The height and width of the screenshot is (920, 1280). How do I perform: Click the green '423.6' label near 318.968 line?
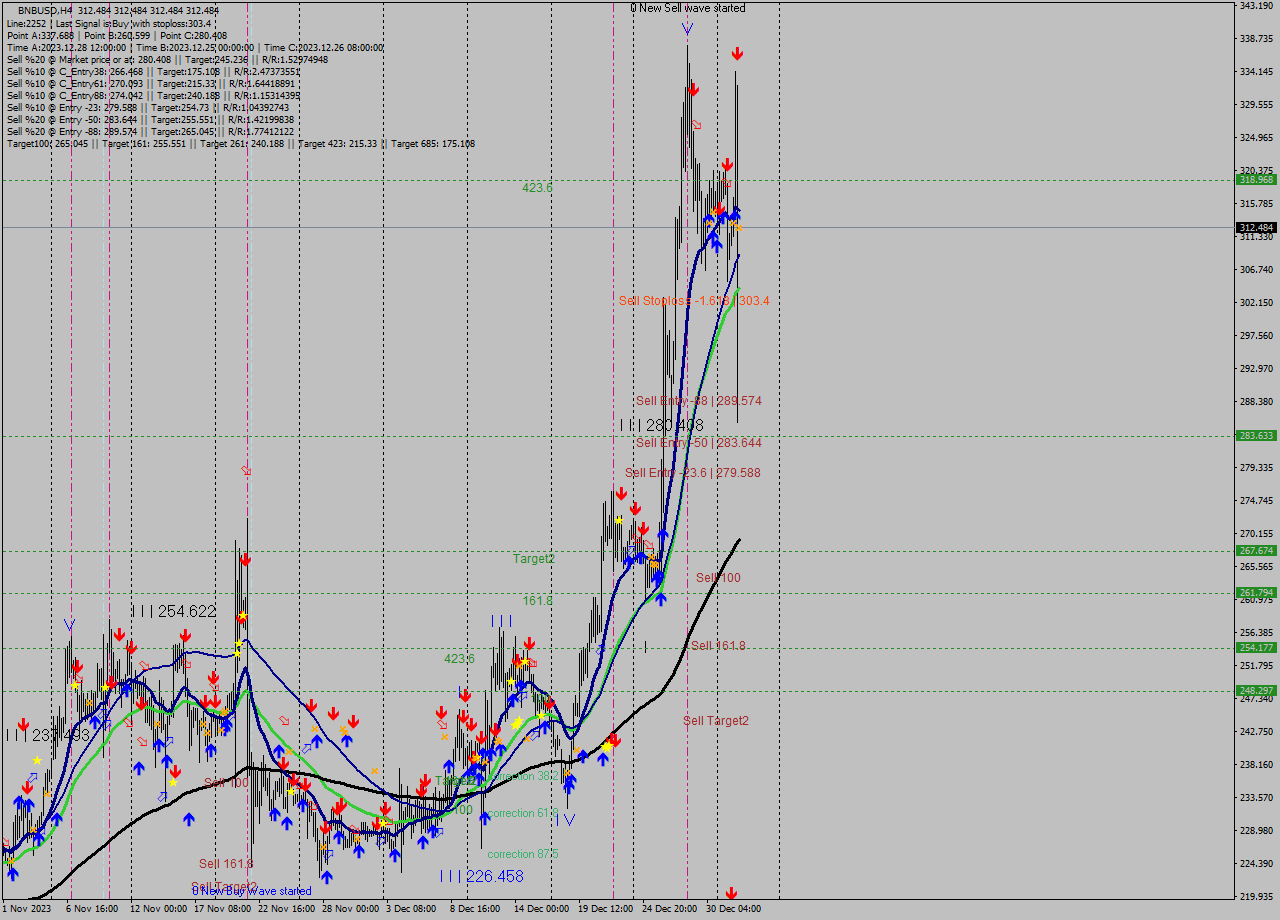pyautogui.click(x=537, y=187)
